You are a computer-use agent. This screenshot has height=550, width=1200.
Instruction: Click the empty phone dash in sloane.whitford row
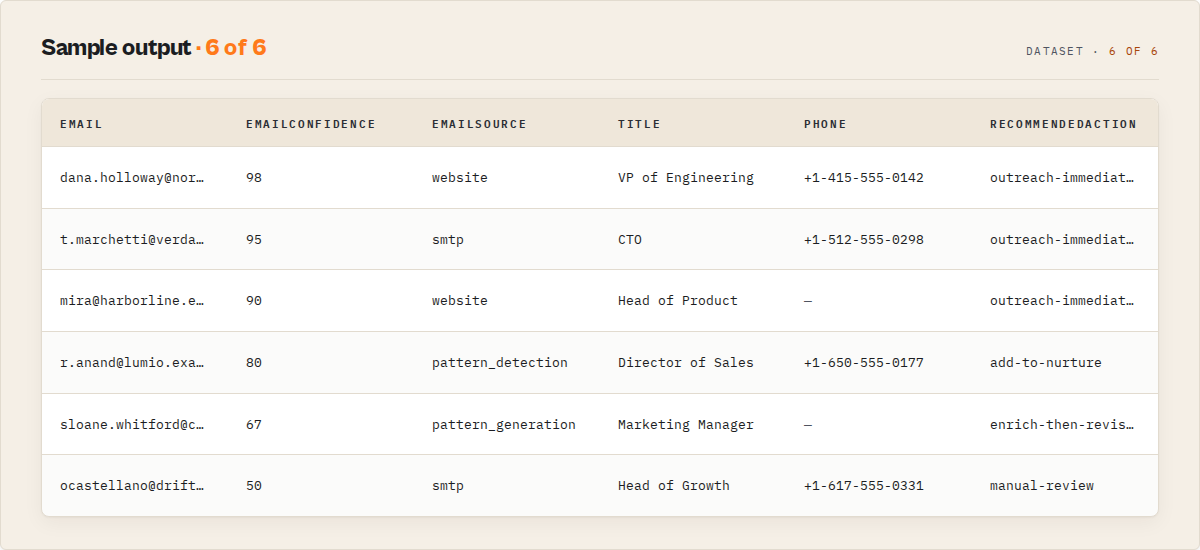[x=808, y=424]
